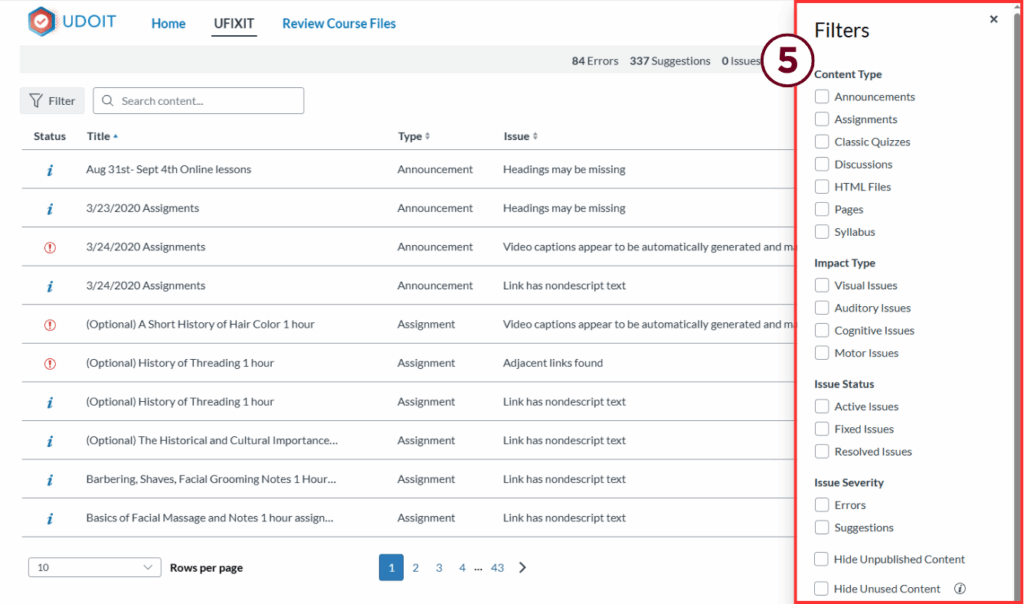Viewport: 1024px width, 604px height.
Task: Tick the Errors severity checkbox
Action: (x=822, y=505)
